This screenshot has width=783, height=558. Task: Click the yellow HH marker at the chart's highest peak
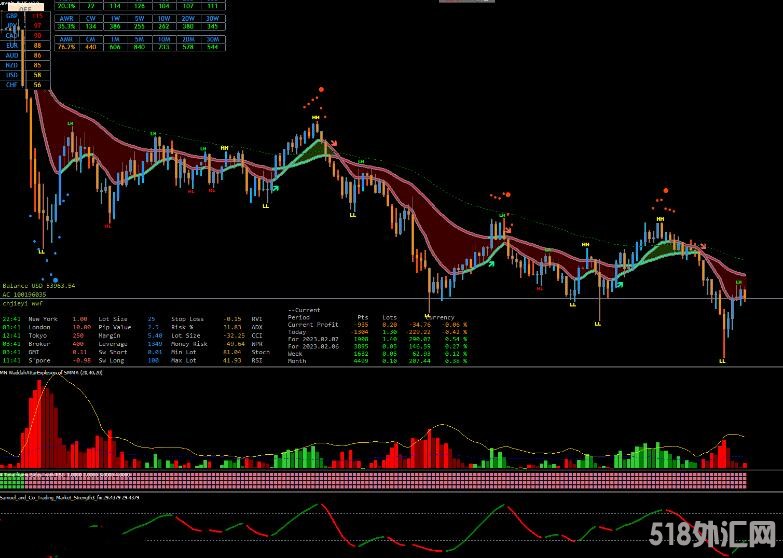tap(315, 117)
